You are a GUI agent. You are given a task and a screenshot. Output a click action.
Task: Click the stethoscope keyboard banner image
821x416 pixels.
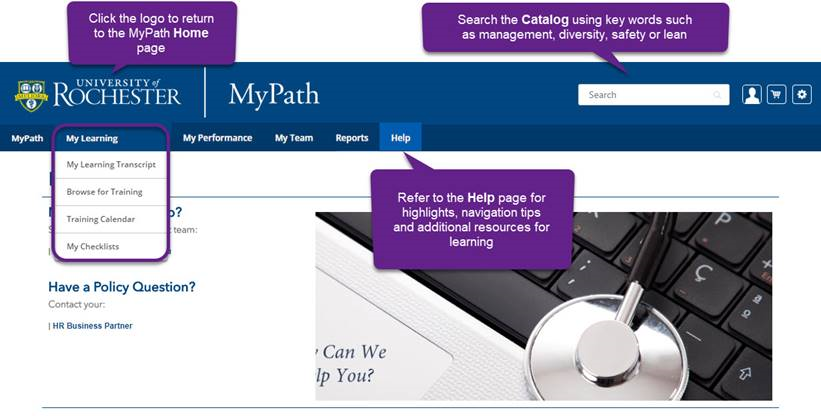click(543, 306)
